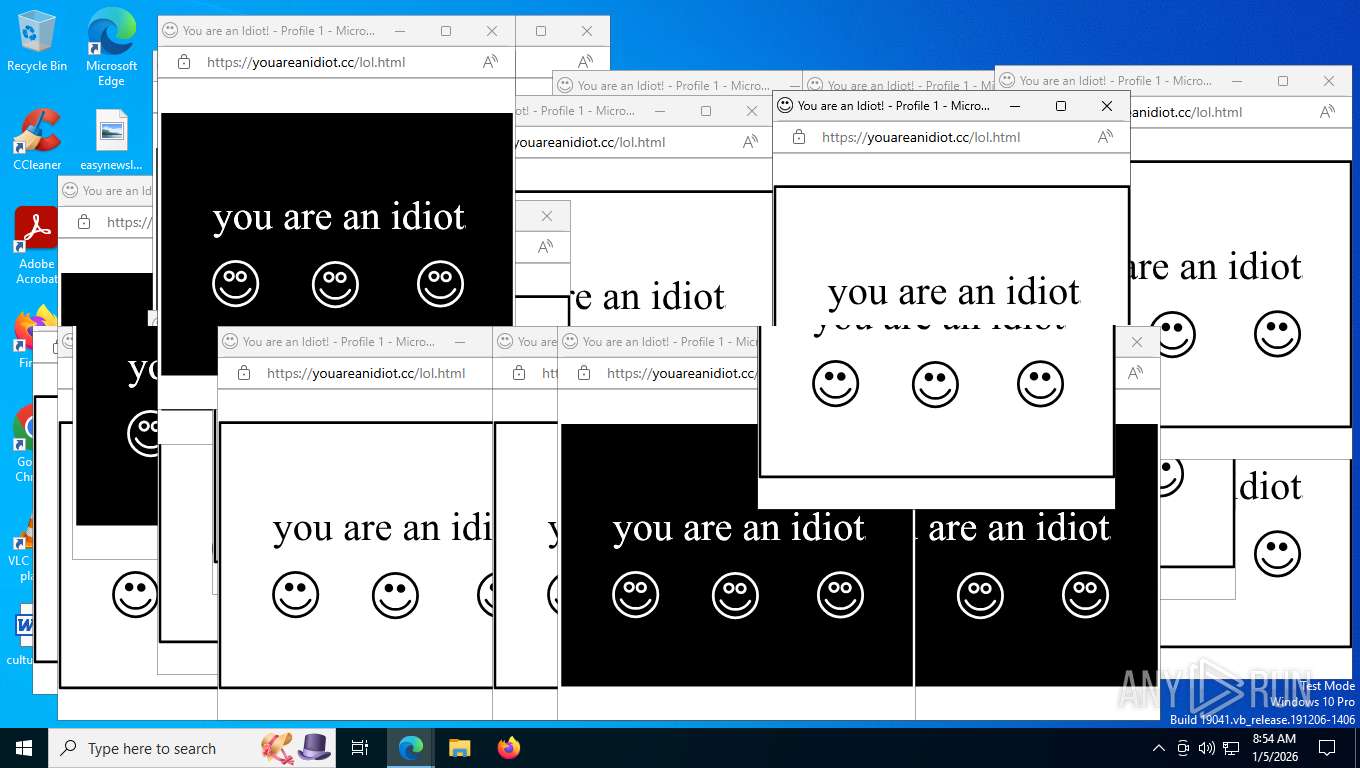The height and width of the screenshot is (768, 1360).
Task: Click the address URL in the lower-left white-page window
Action: 366,373
